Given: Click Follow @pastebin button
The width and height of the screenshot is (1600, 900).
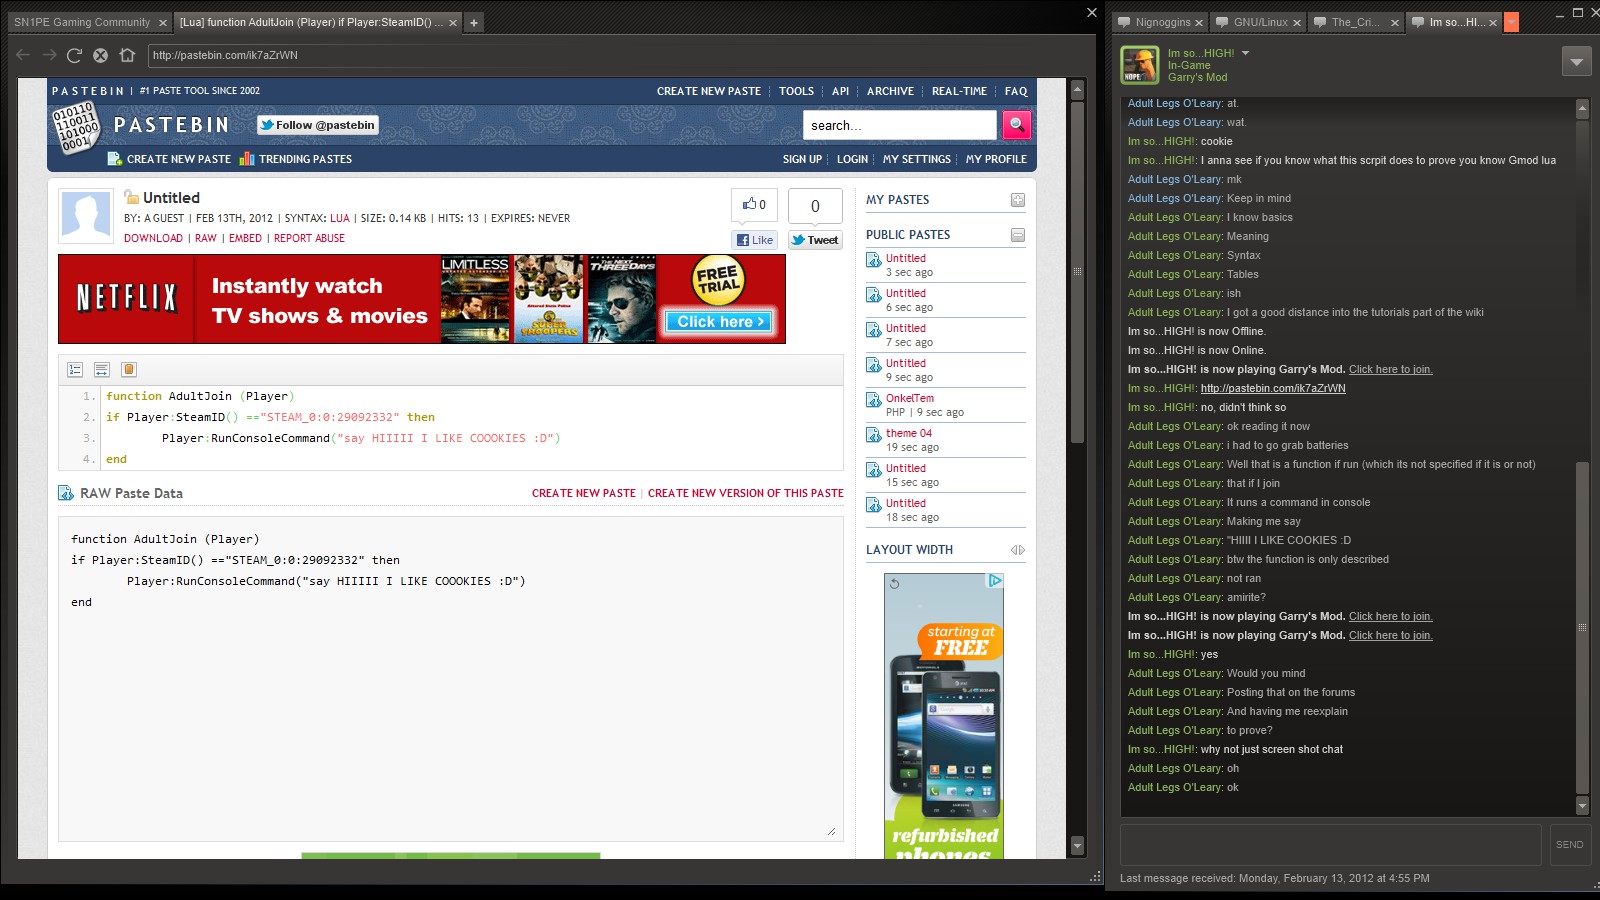Looking at the screenshot, I should [317, 125].
